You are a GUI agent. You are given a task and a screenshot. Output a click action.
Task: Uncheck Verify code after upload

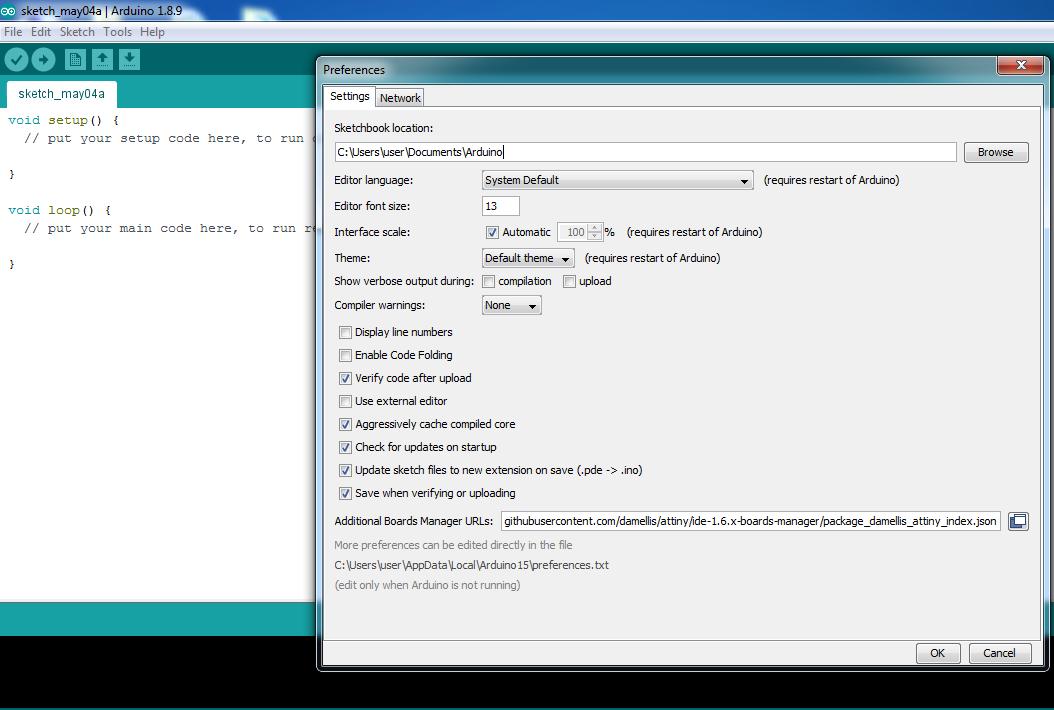pyautogui.click(x=346, y=379)
